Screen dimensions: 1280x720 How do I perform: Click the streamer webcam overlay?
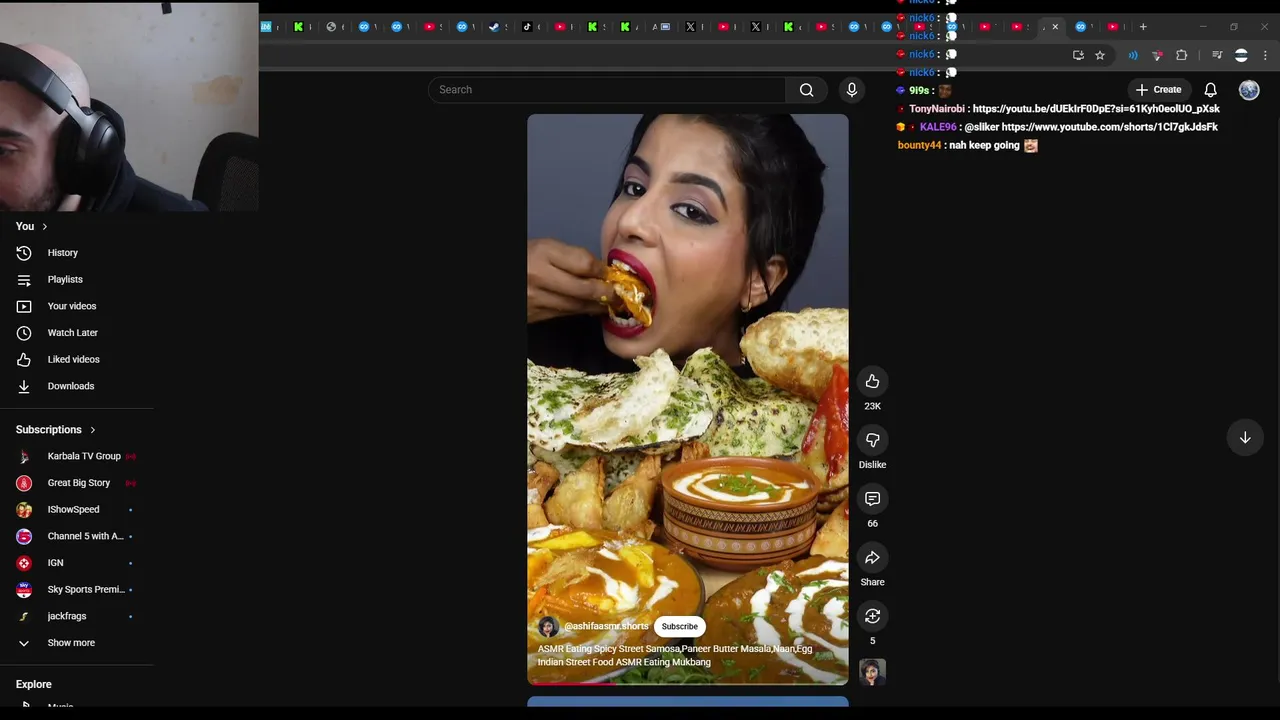click(129, 106)
